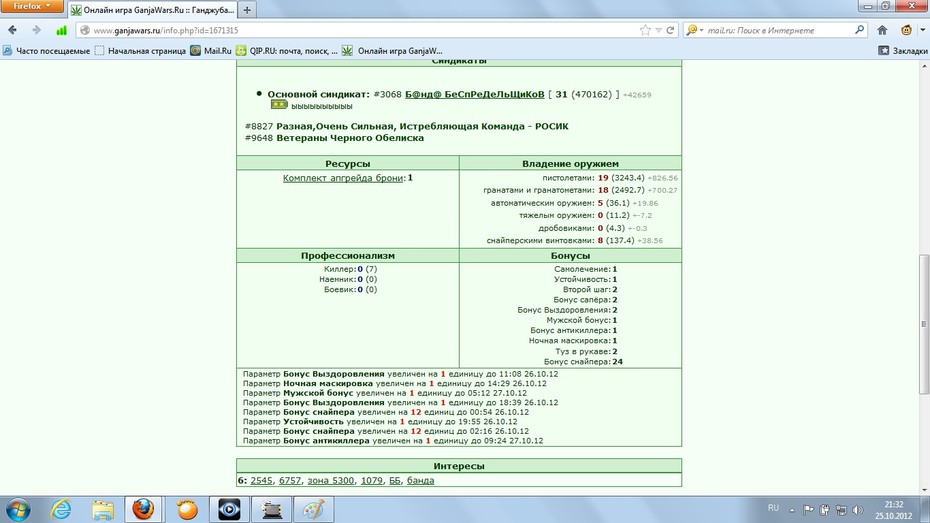Open the Firefox menu dropdown
The height and width of the screenshot is (523, 930).
click(31, 7)
